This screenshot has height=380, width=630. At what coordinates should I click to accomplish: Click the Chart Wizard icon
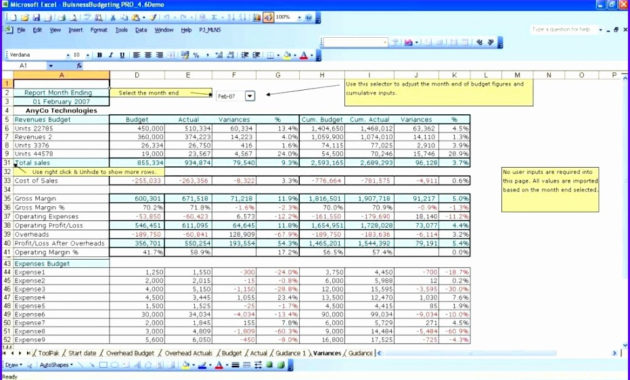[257, 18]
